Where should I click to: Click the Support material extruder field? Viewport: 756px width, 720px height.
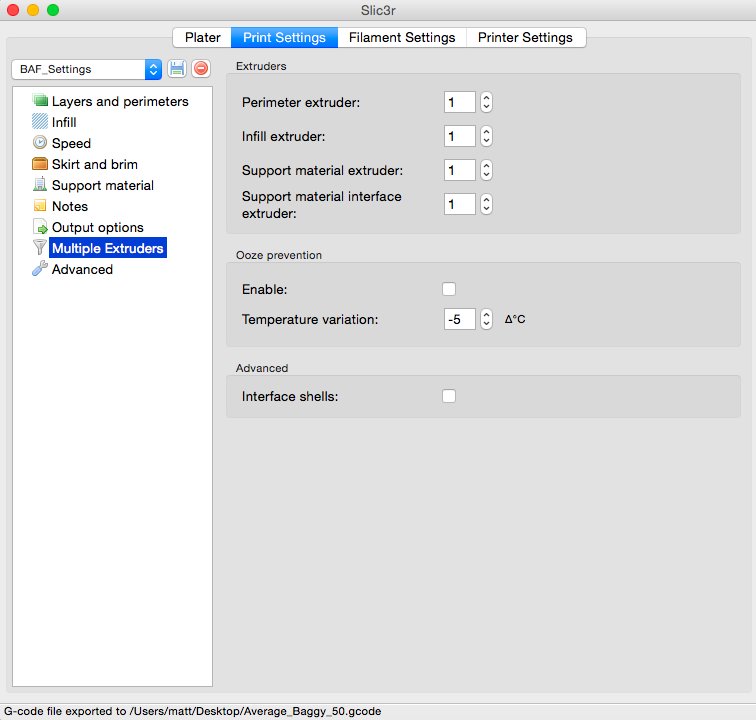point(460,170)
